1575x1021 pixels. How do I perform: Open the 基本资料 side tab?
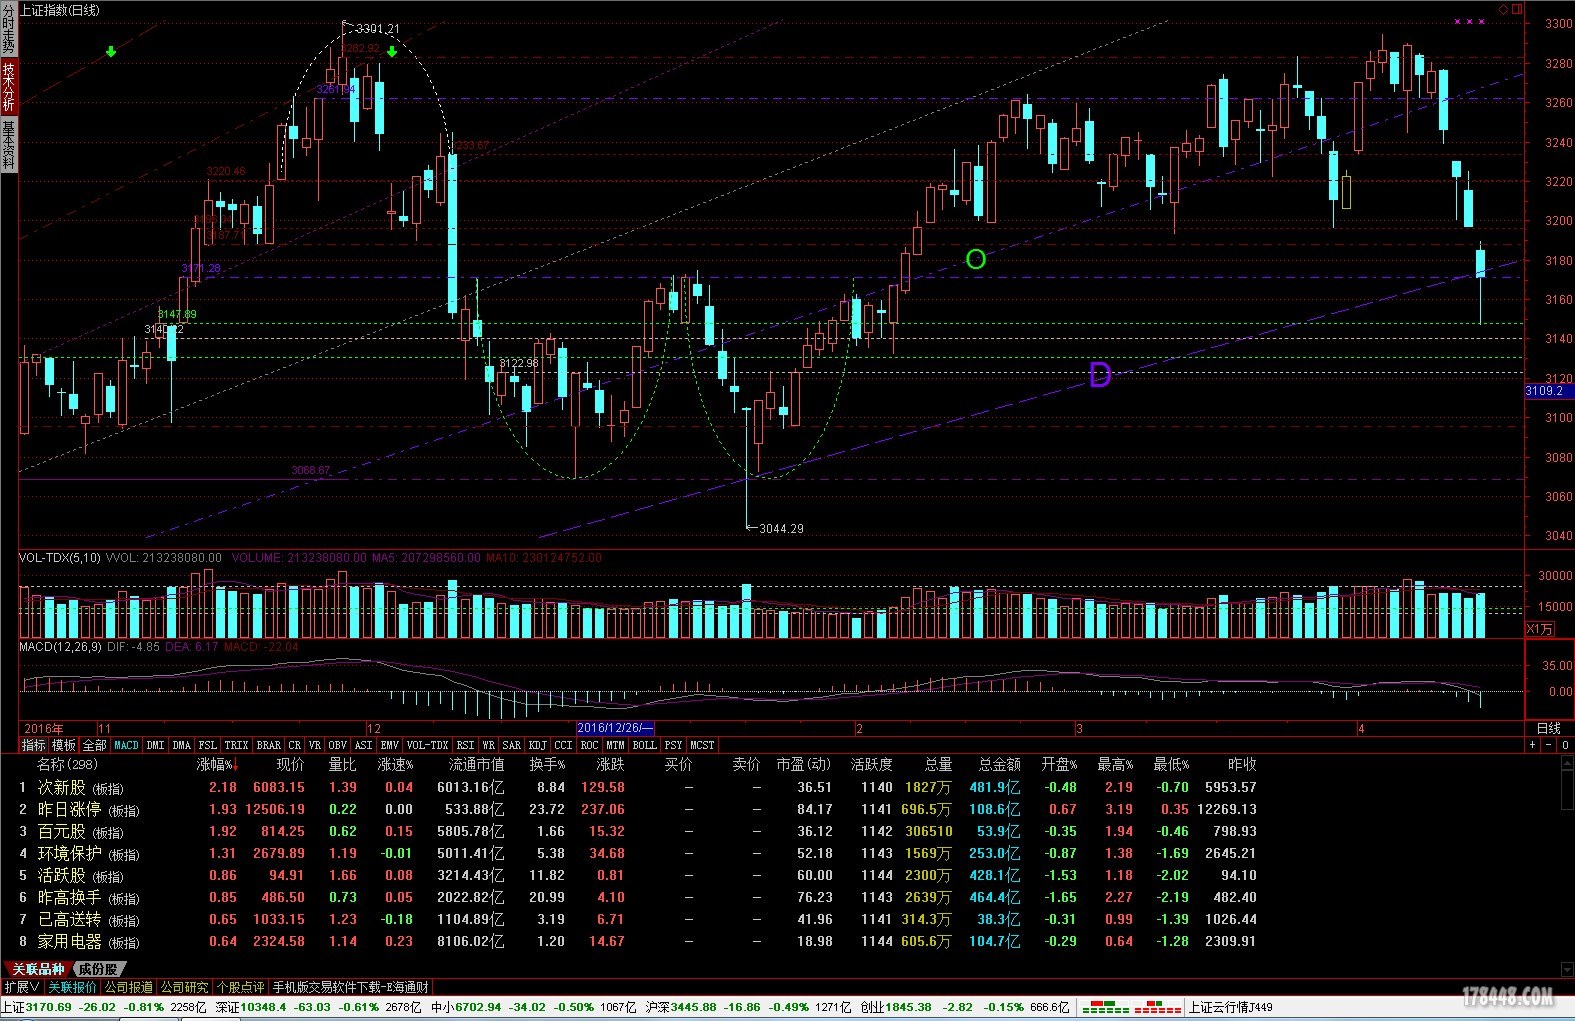coord(8,144)
